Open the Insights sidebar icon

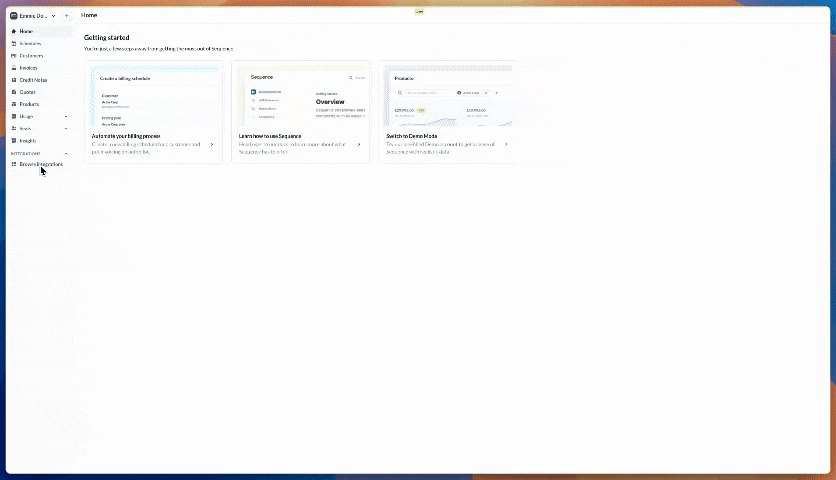[14, 141]
